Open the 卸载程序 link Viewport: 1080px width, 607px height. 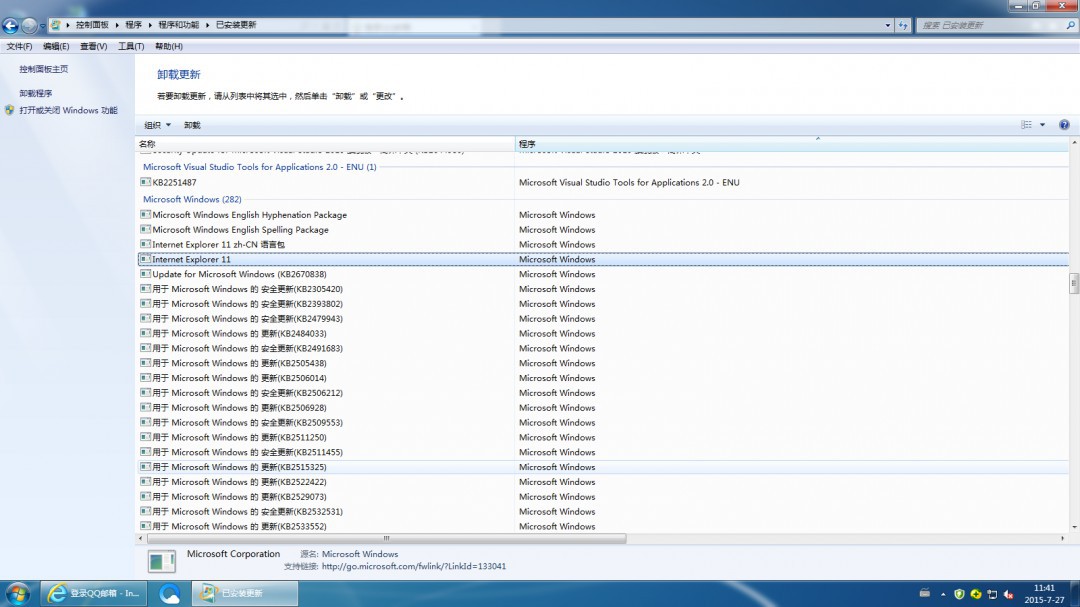(x=36, y=93)
